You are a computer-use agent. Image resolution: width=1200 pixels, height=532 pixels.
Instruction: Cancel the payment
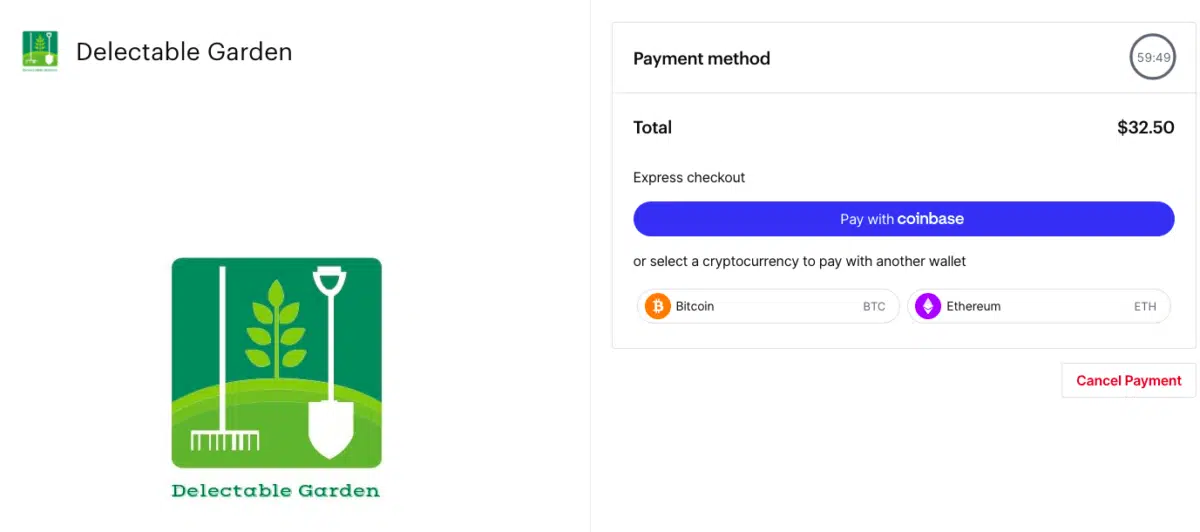point(1128,380)
